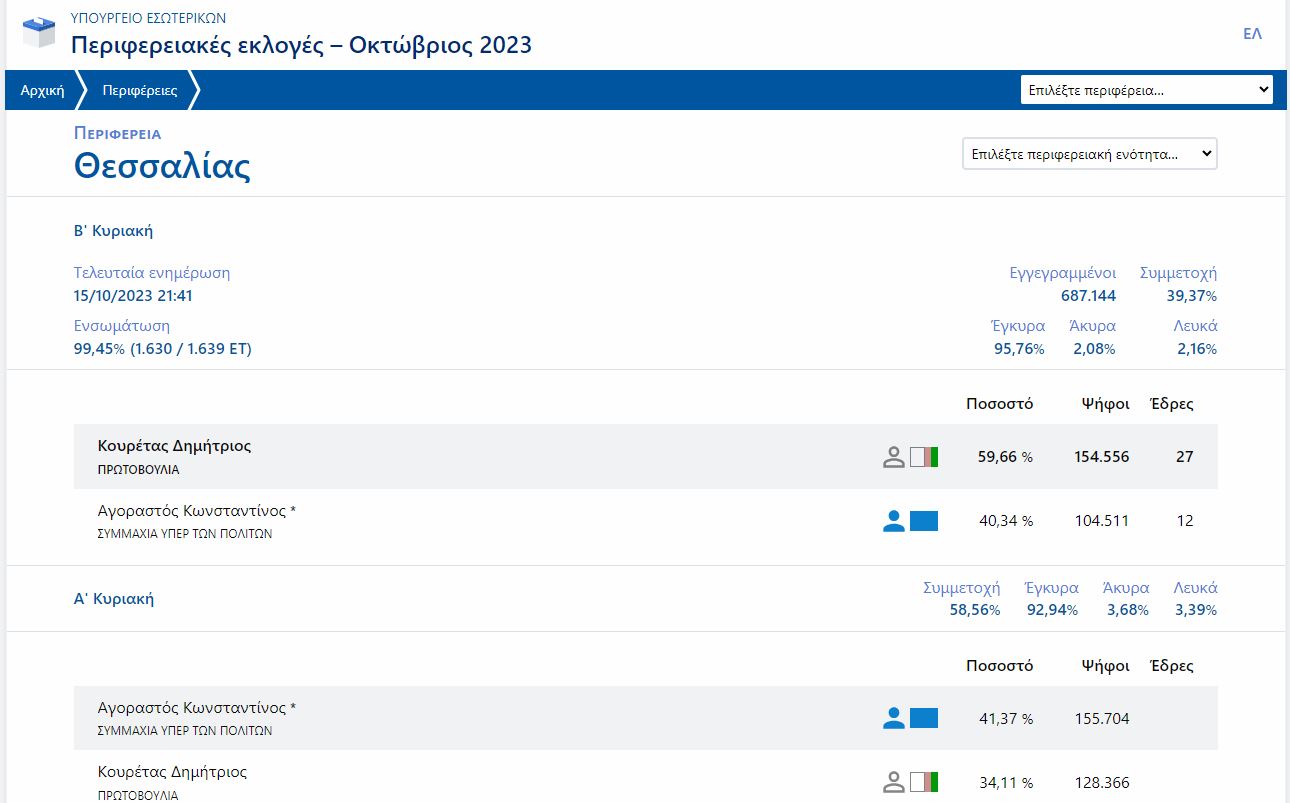Click second-round Συμμετοχή value 39,37%
1290x803 pixels.
[x=1191, y=296]
